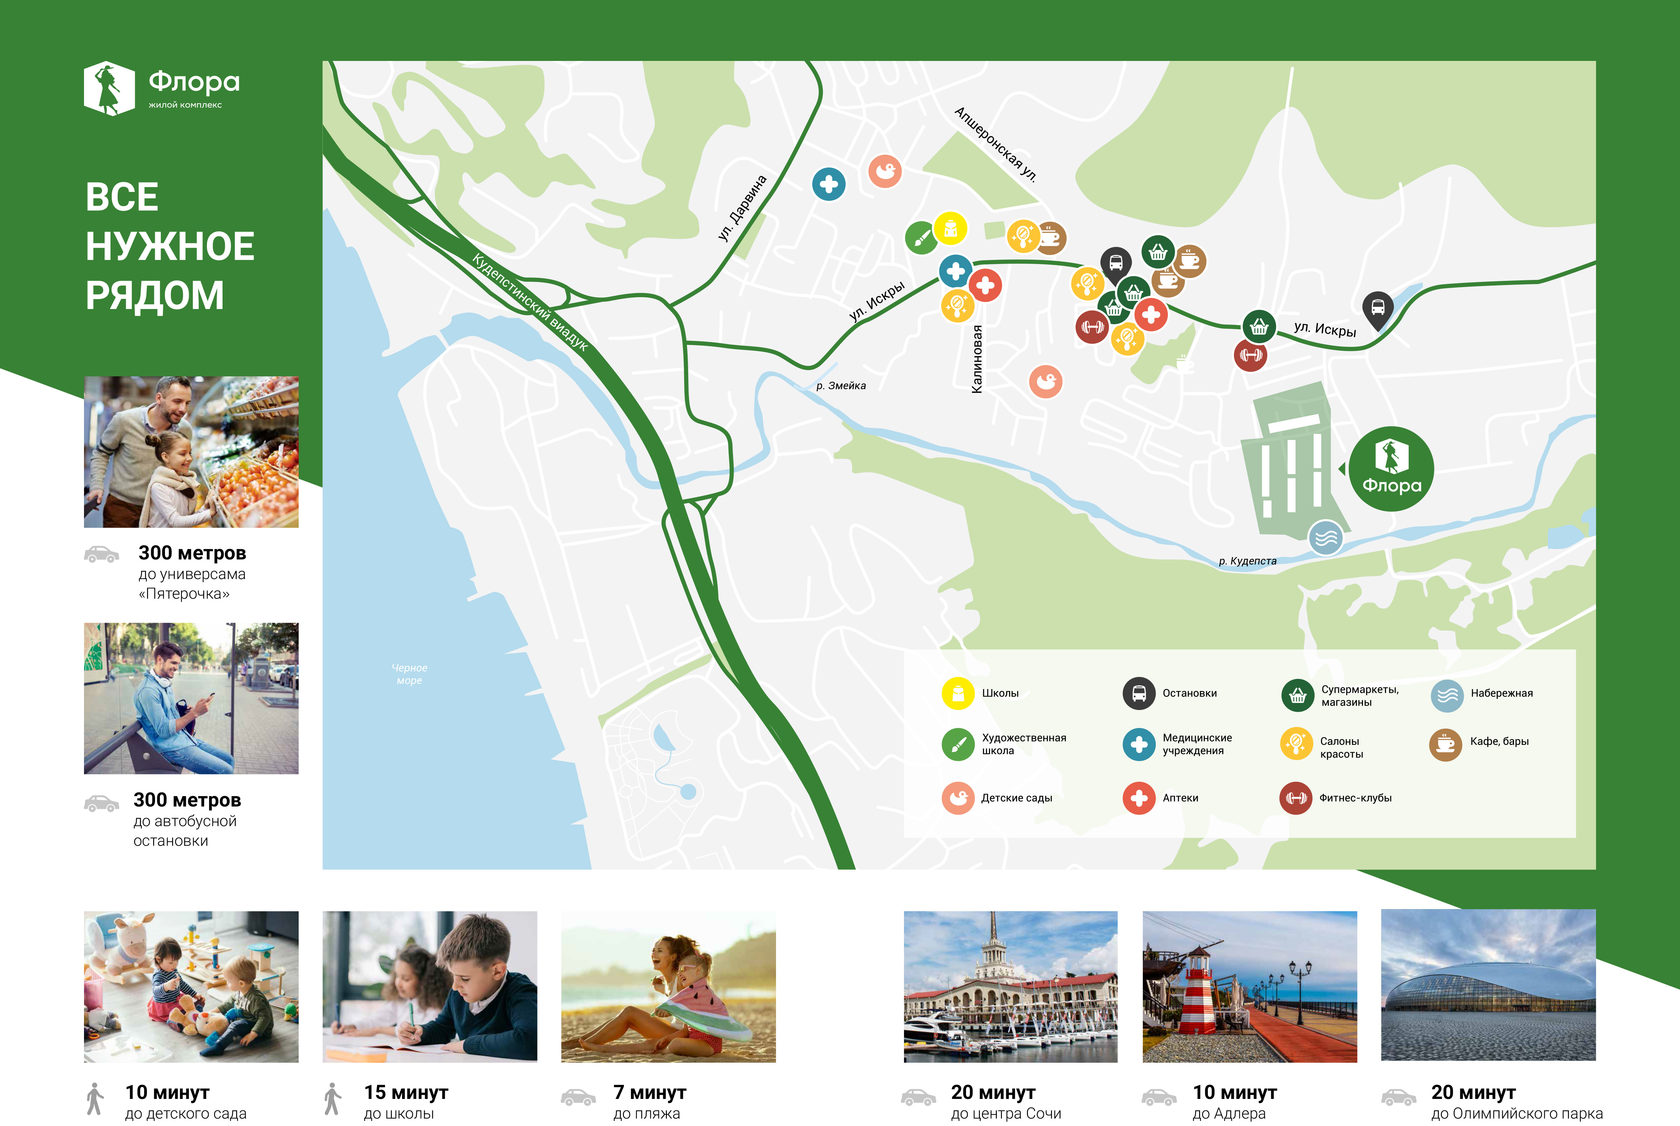Click the Остановки bus icon in legend
Viewport: 1680px width, 1126px height.
[1139, 693]
